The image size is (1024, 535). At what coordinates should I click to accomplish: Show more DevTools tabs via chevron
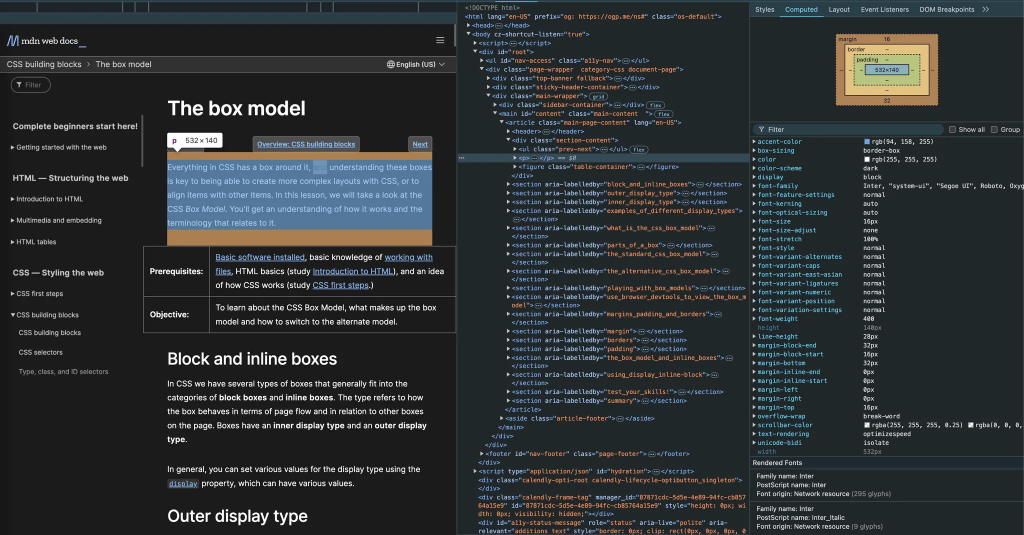(986, 9)
